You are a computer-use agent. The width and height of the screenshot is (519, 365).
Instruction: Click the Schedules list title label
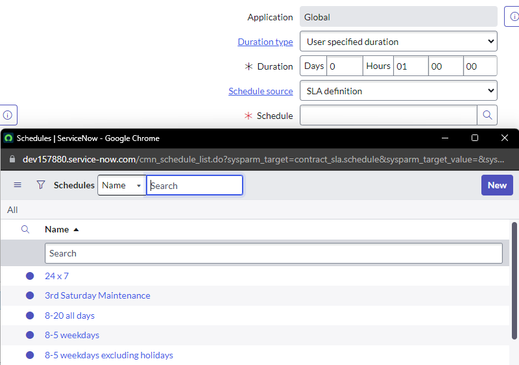click(x=74, y=185)
